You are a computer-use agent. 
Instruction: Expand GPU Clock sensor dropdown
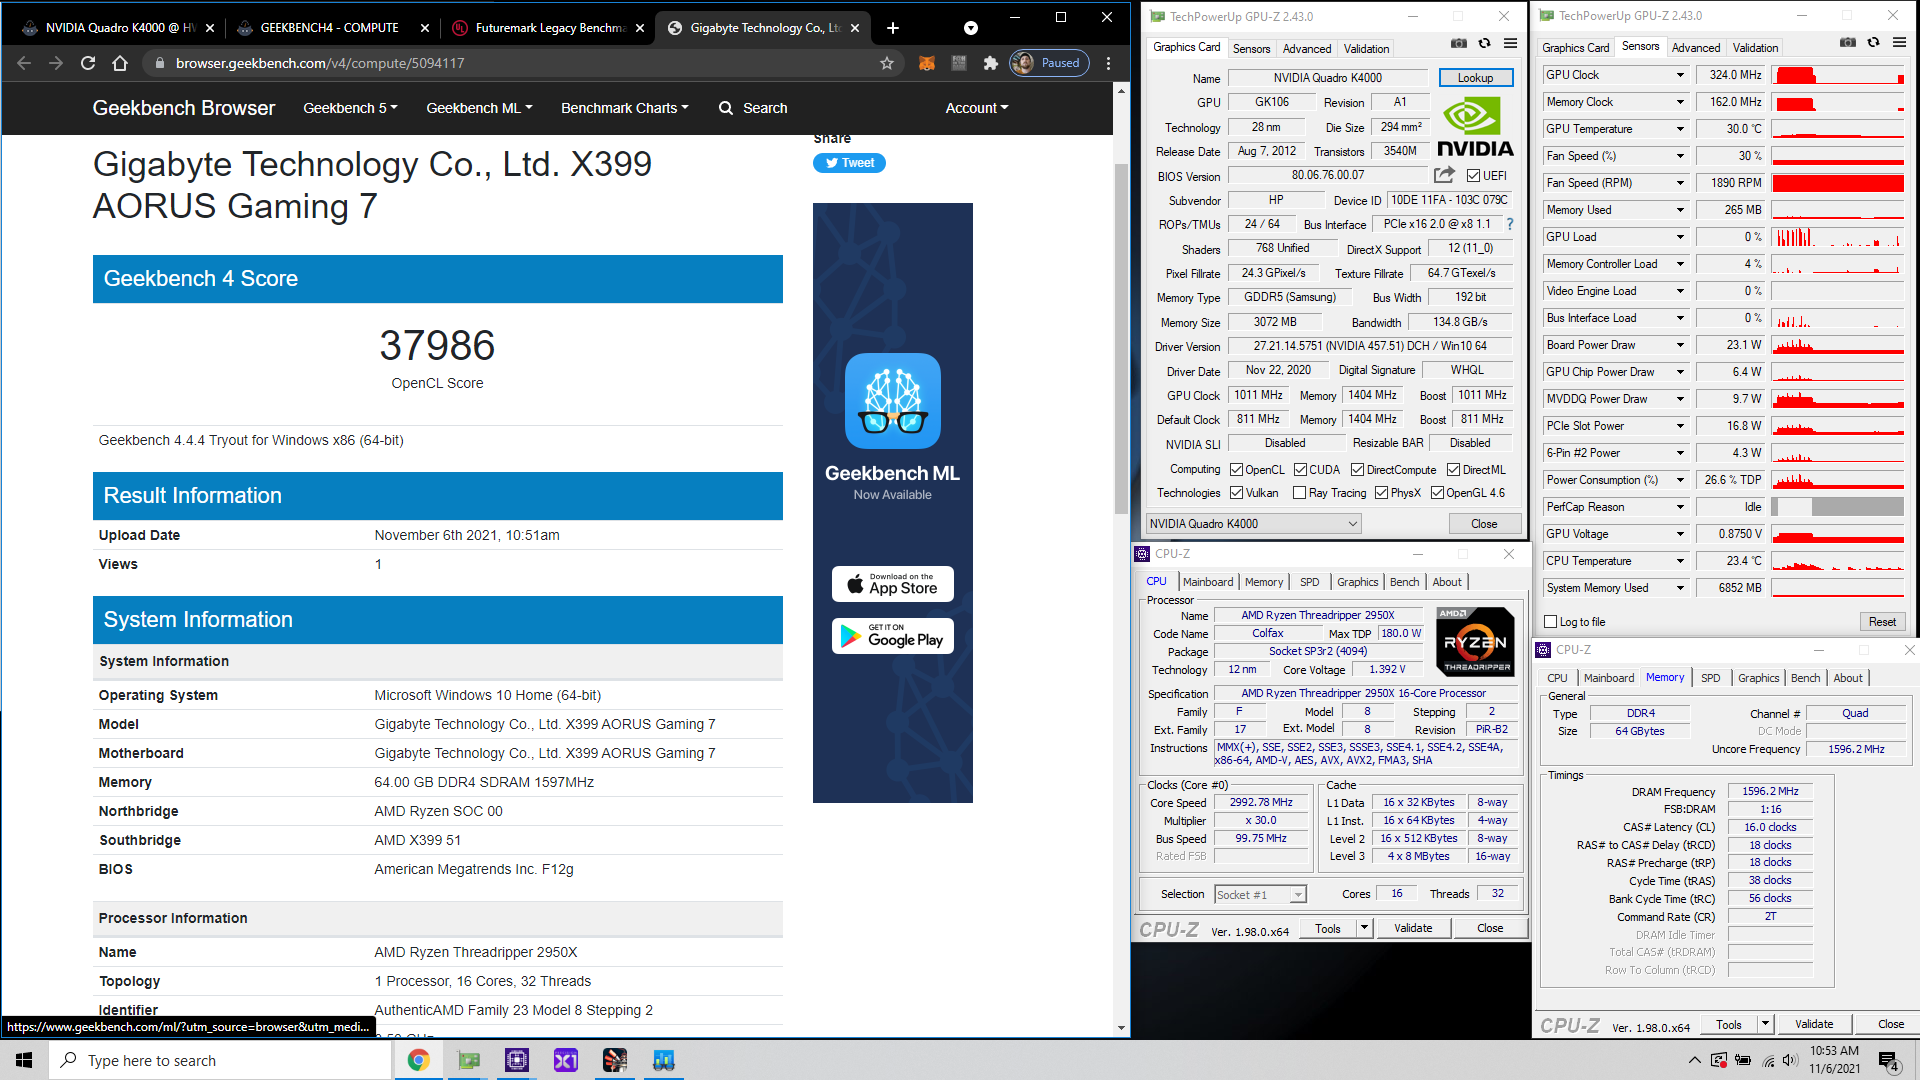(1680, 75)
